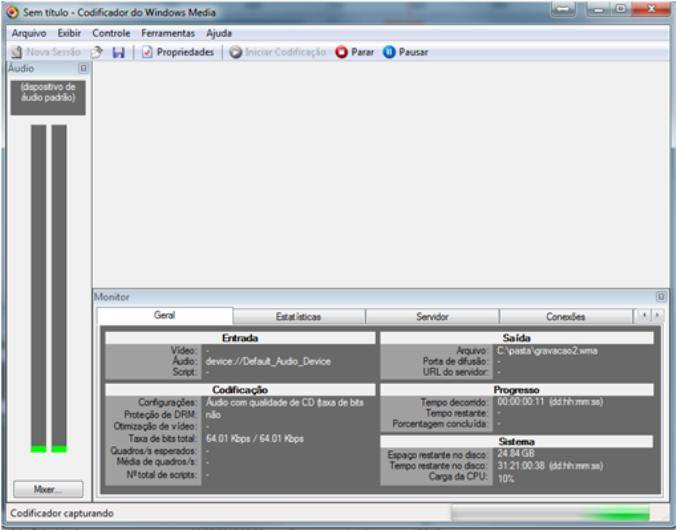
Task: Collapse the Áudio panel using its header button
Action: click(83, 68)
